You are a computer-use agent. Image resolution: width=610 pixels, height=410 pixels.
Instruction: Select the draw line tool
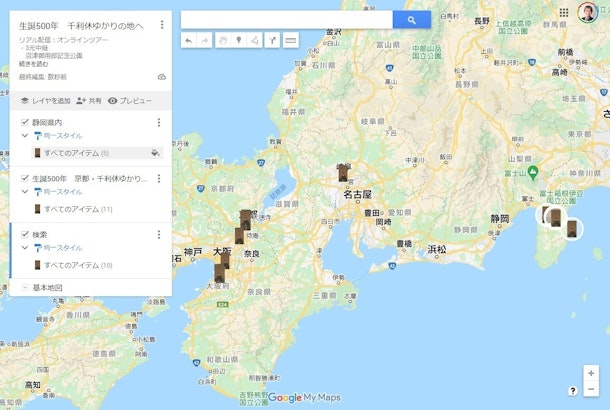click(x=255, y=40)
